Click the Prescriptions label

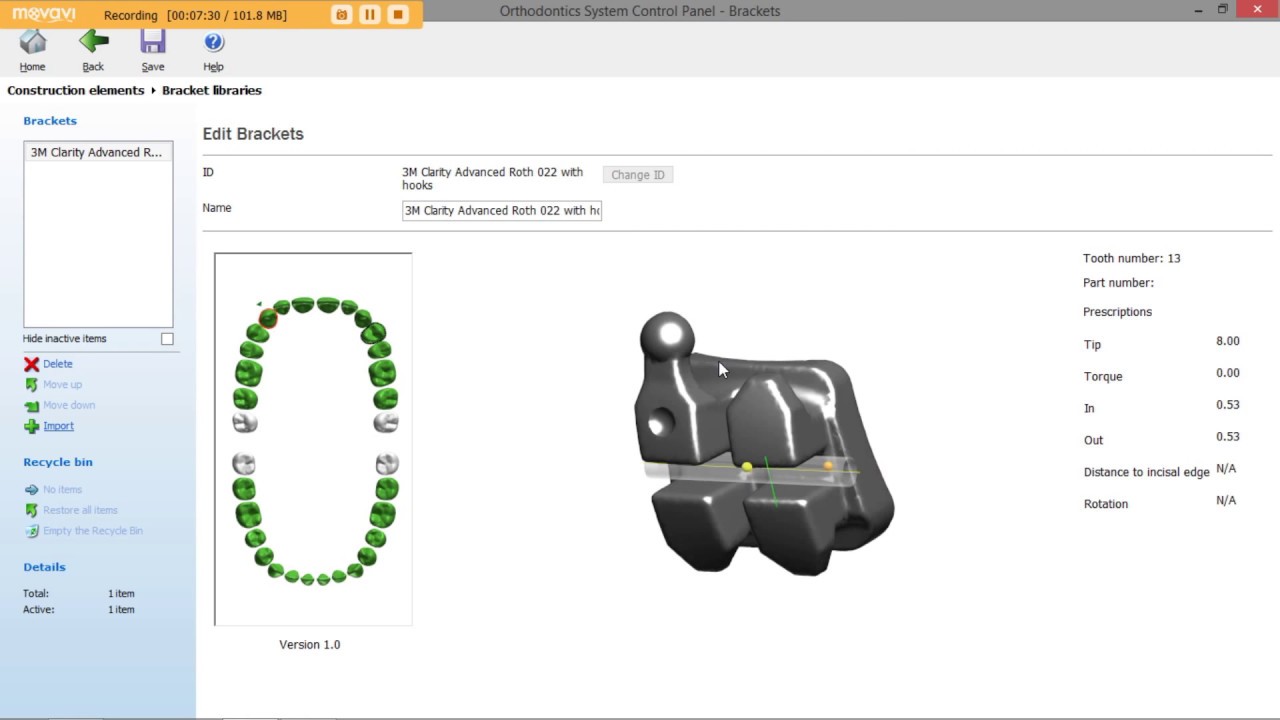coord(1118,312)
